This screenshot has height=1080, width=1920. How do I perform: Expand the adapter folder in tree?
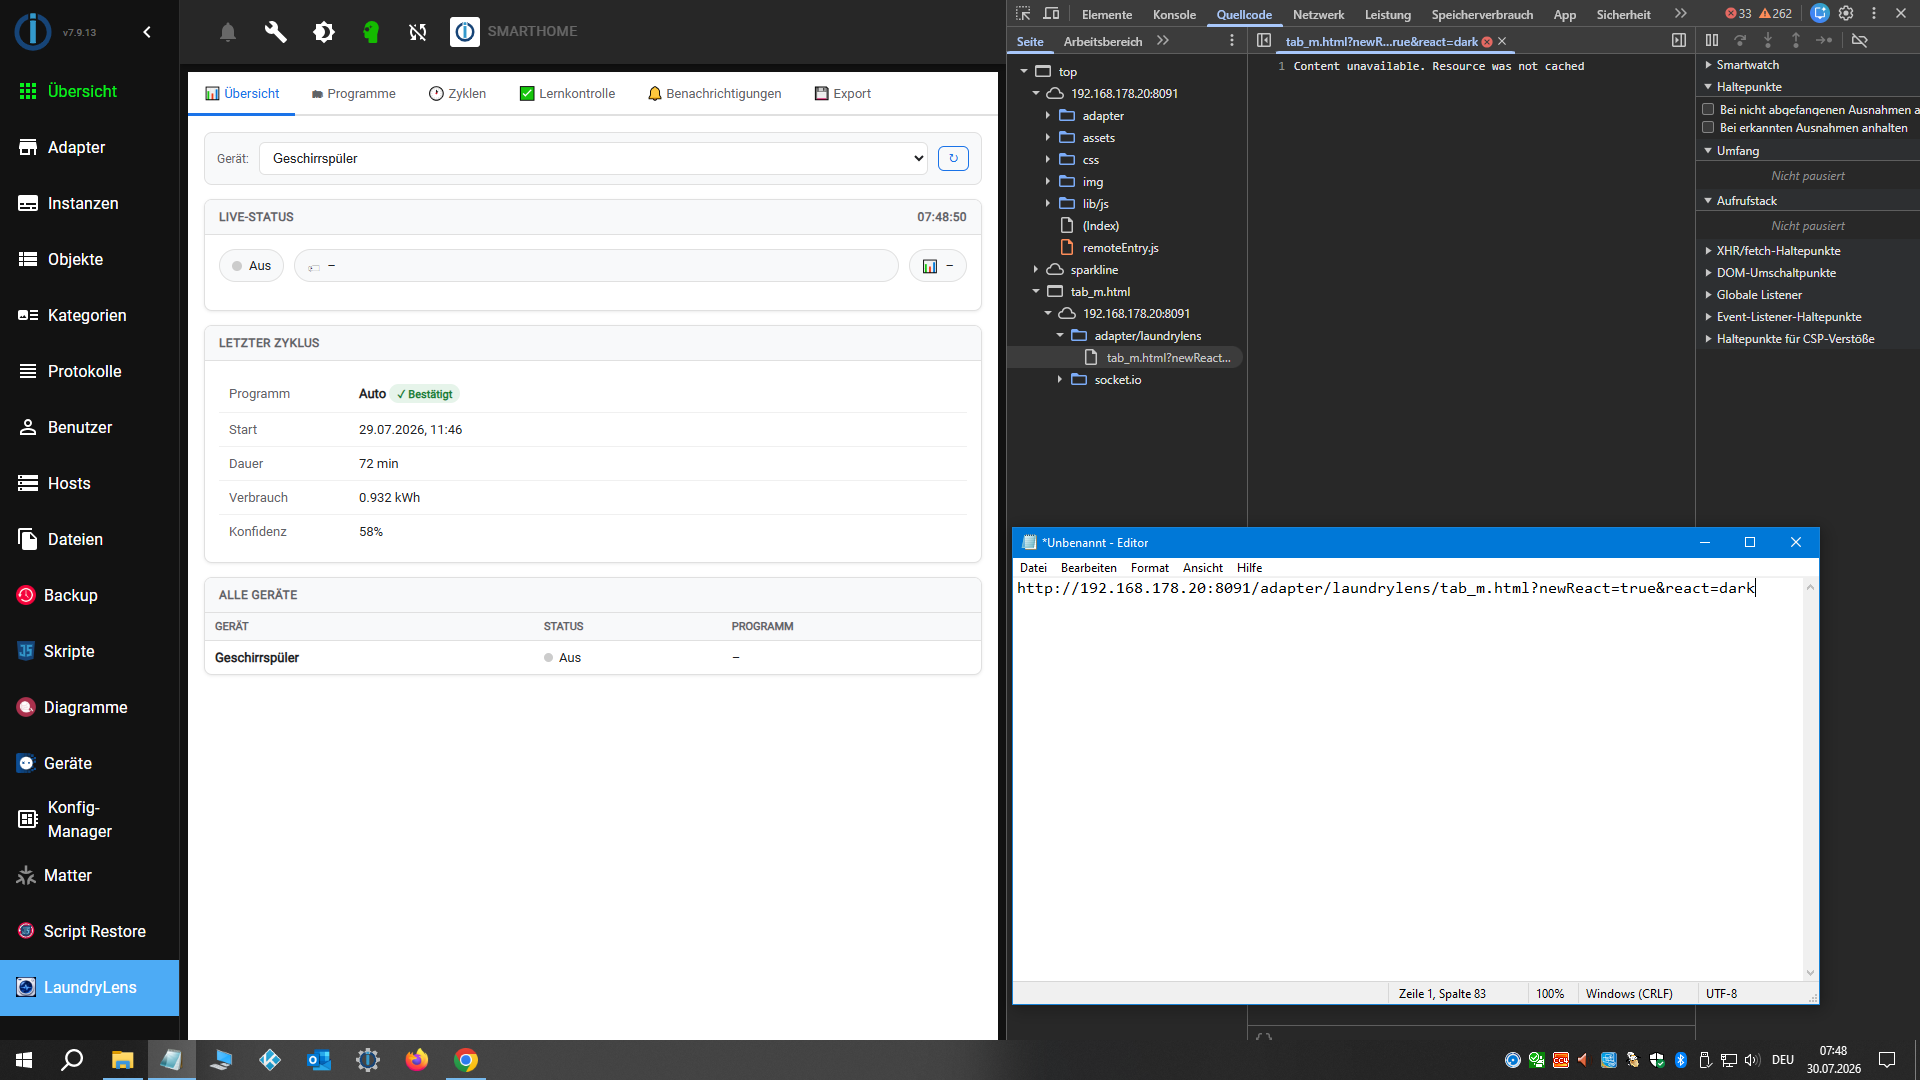[x=1048, y=116]
